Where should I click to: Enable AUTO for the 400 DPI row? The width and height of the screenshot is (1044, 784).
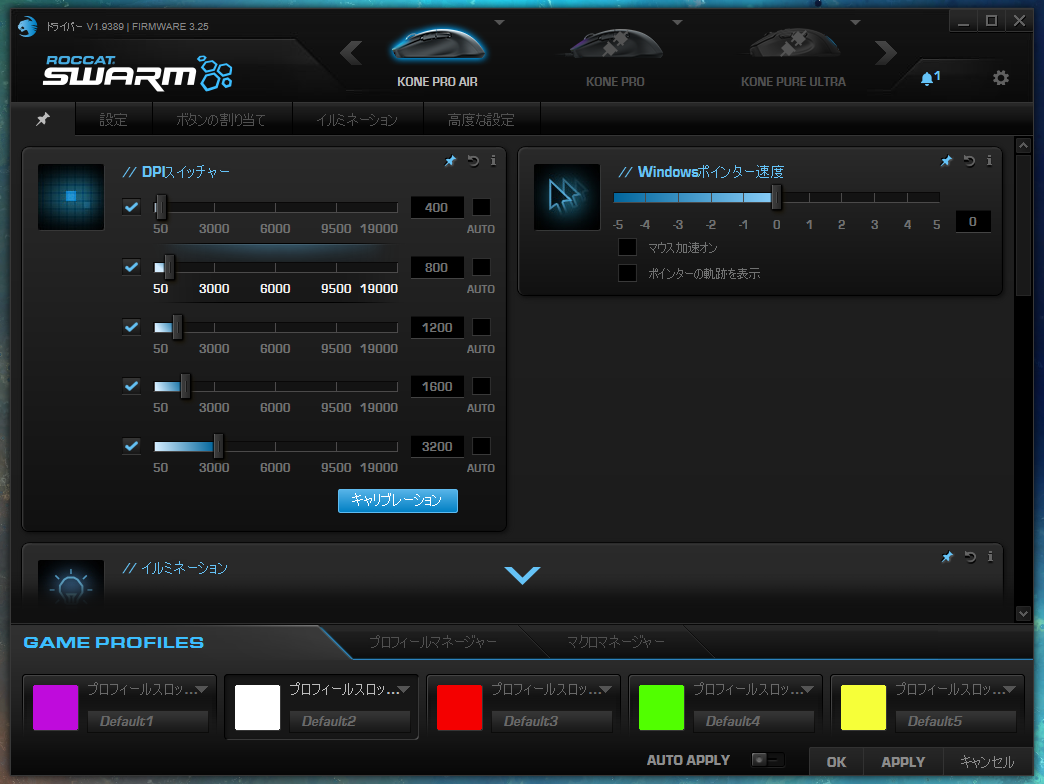click(481, 207)
